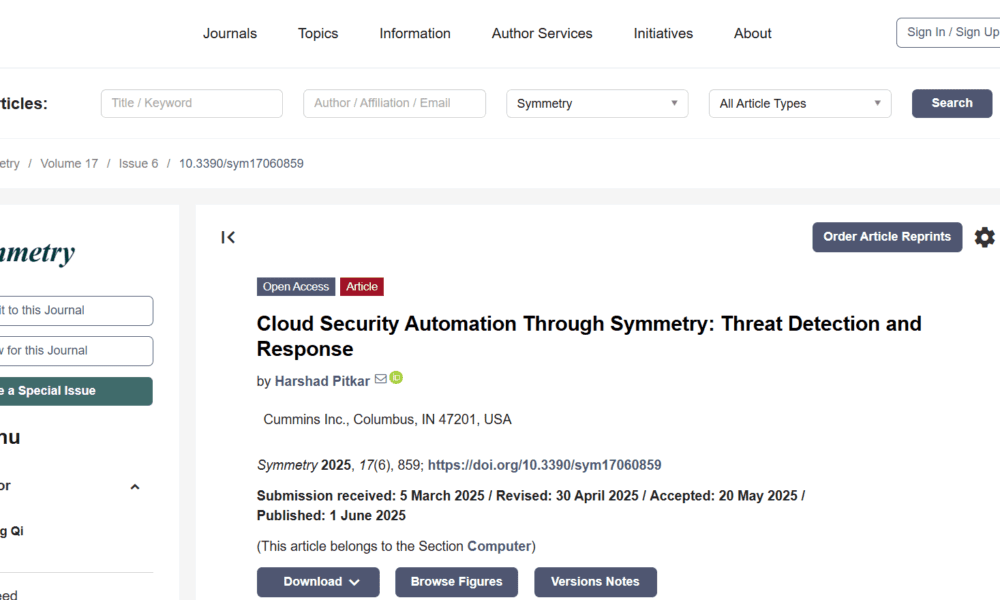1000x600 pixels.
Task: Click the author email envelope icon
Action: tap(380, 379)
